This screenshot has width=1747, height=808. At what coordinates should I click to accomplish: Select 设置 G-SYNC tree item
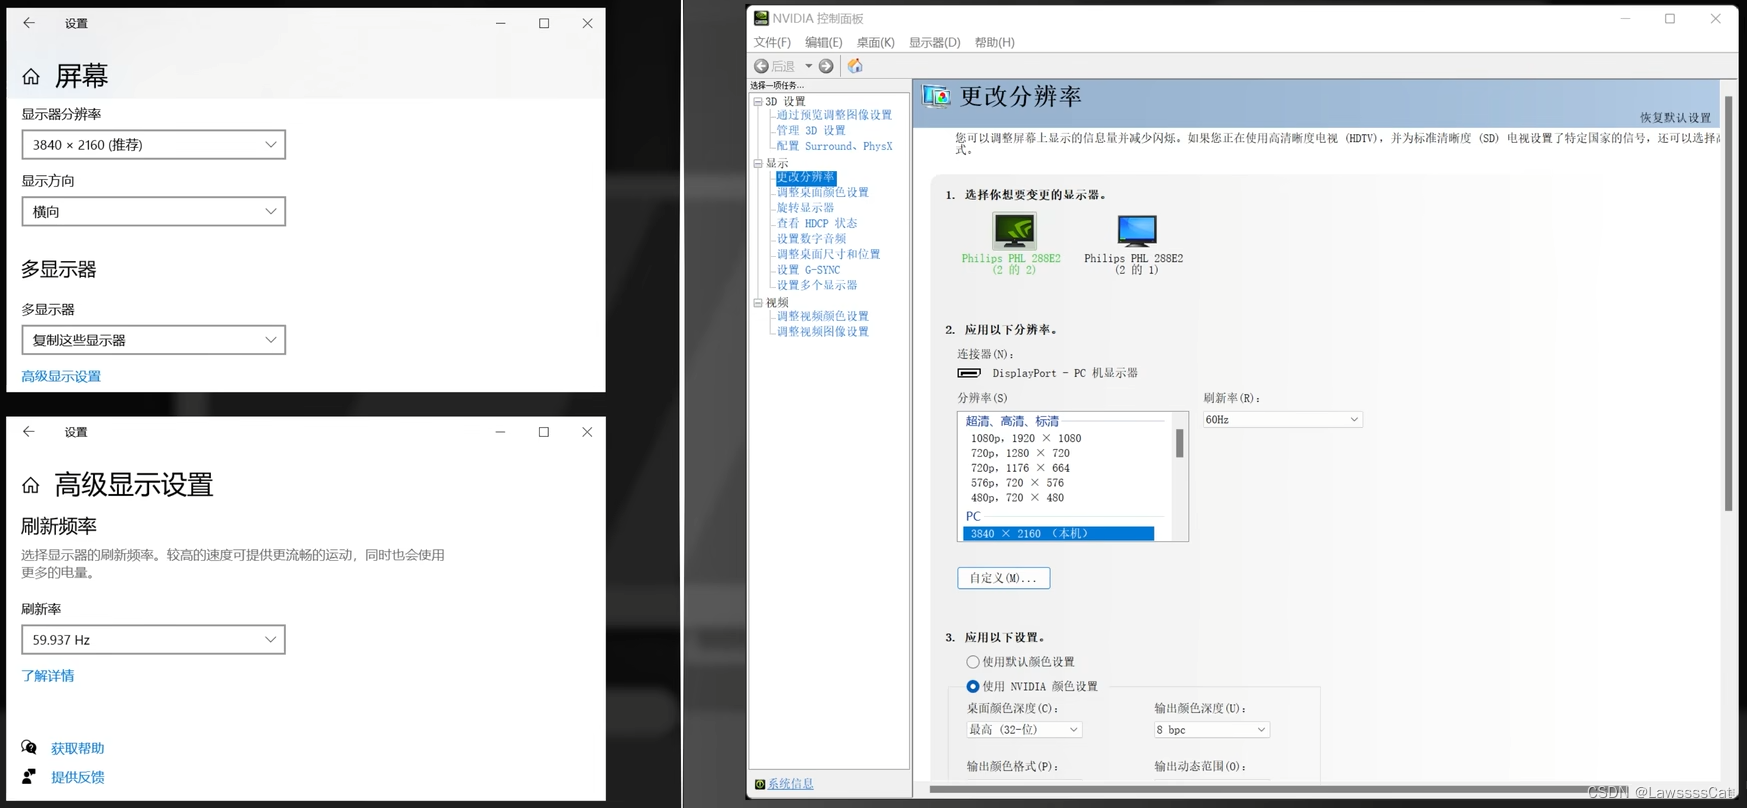tap(808, 270)
